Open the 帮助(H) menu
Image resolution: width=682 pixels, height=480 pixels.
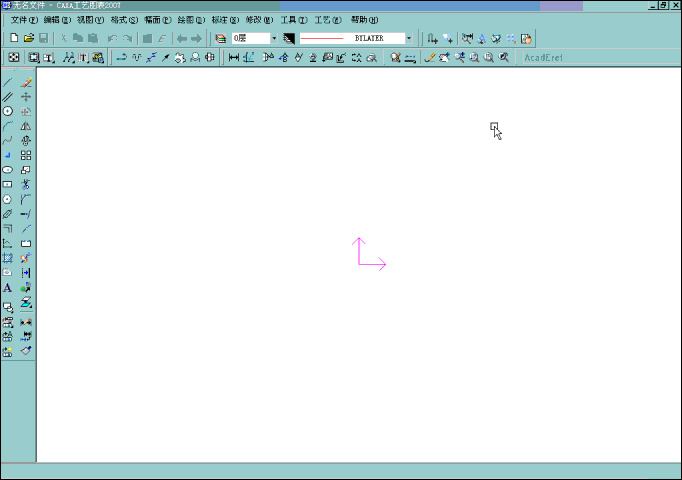[364, 20]
